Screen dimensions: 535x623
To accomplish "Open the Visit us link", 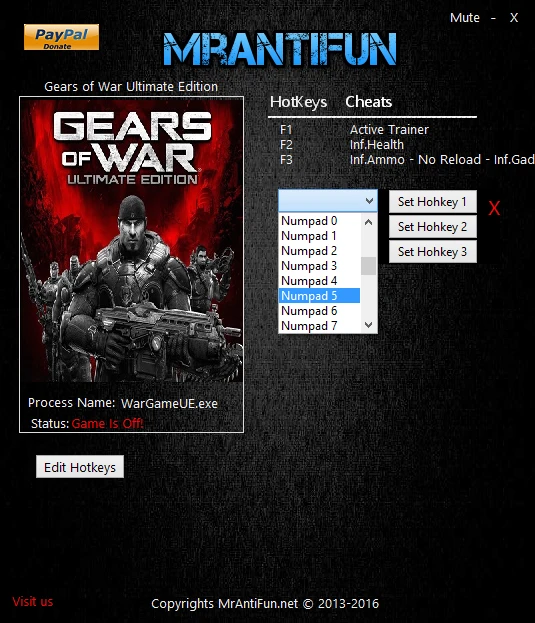I will (x=33, y=602).
